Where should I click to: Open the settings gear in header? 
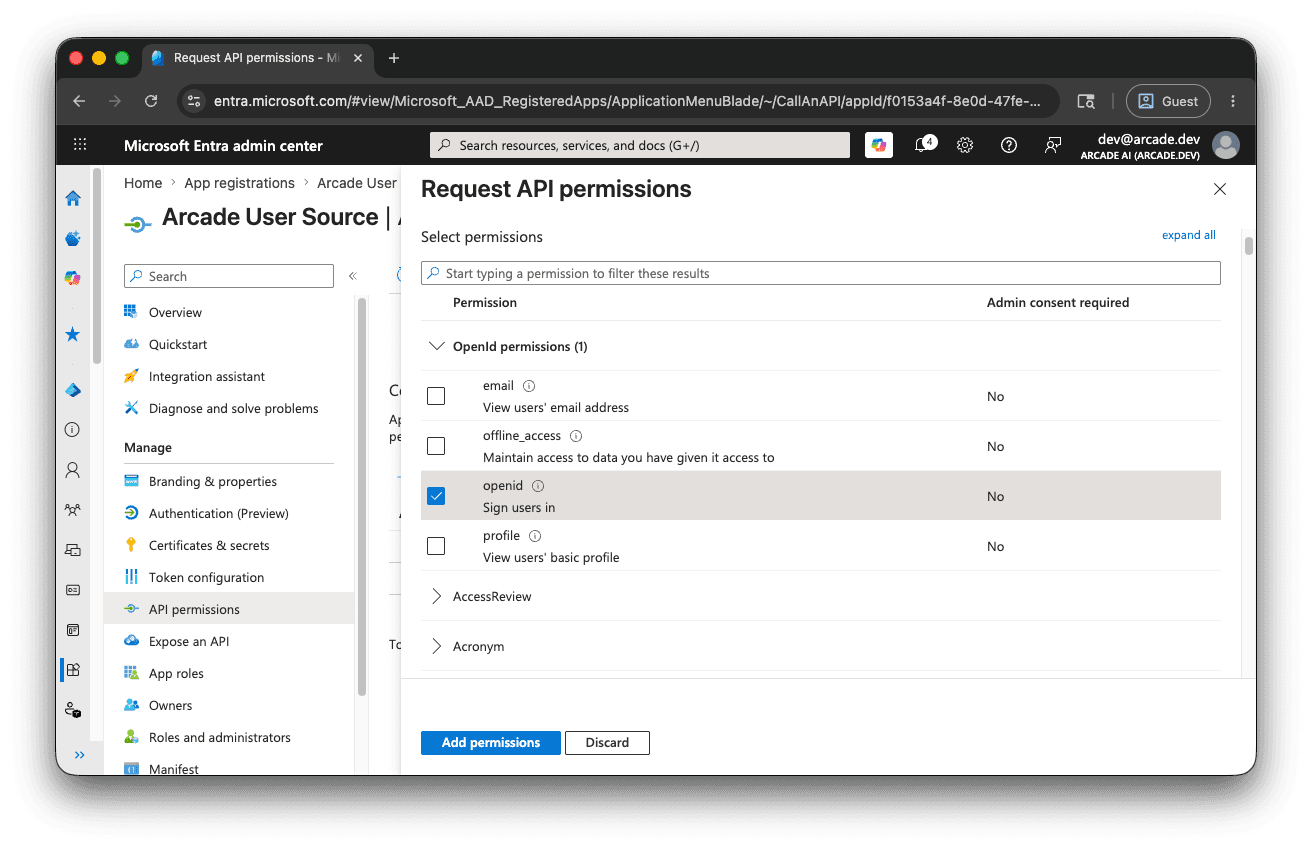coord(965,145)
